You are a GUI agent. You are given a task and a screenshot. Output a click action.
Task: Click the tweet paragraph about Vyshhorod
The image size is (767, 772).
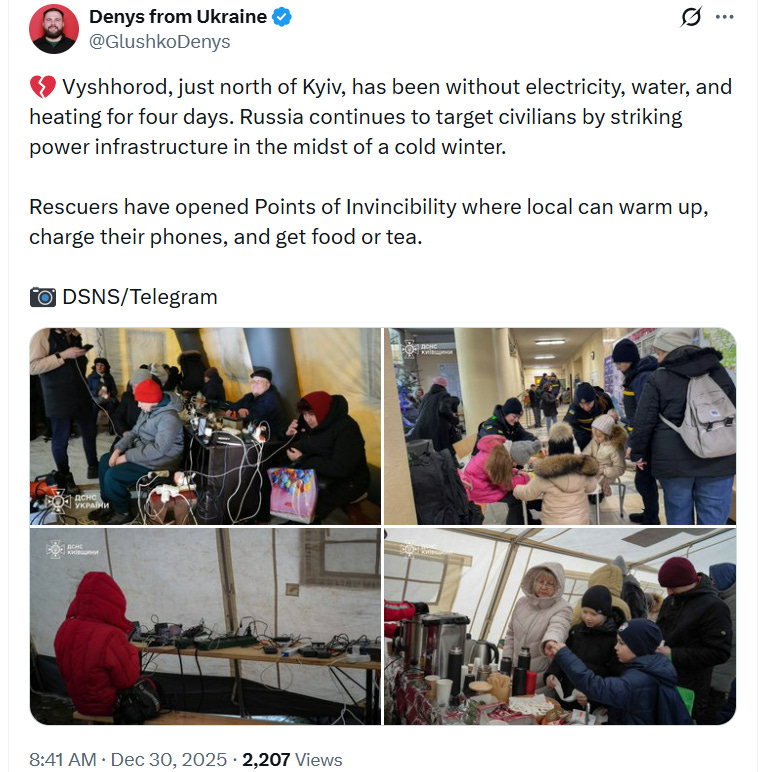tap(381, 117)
